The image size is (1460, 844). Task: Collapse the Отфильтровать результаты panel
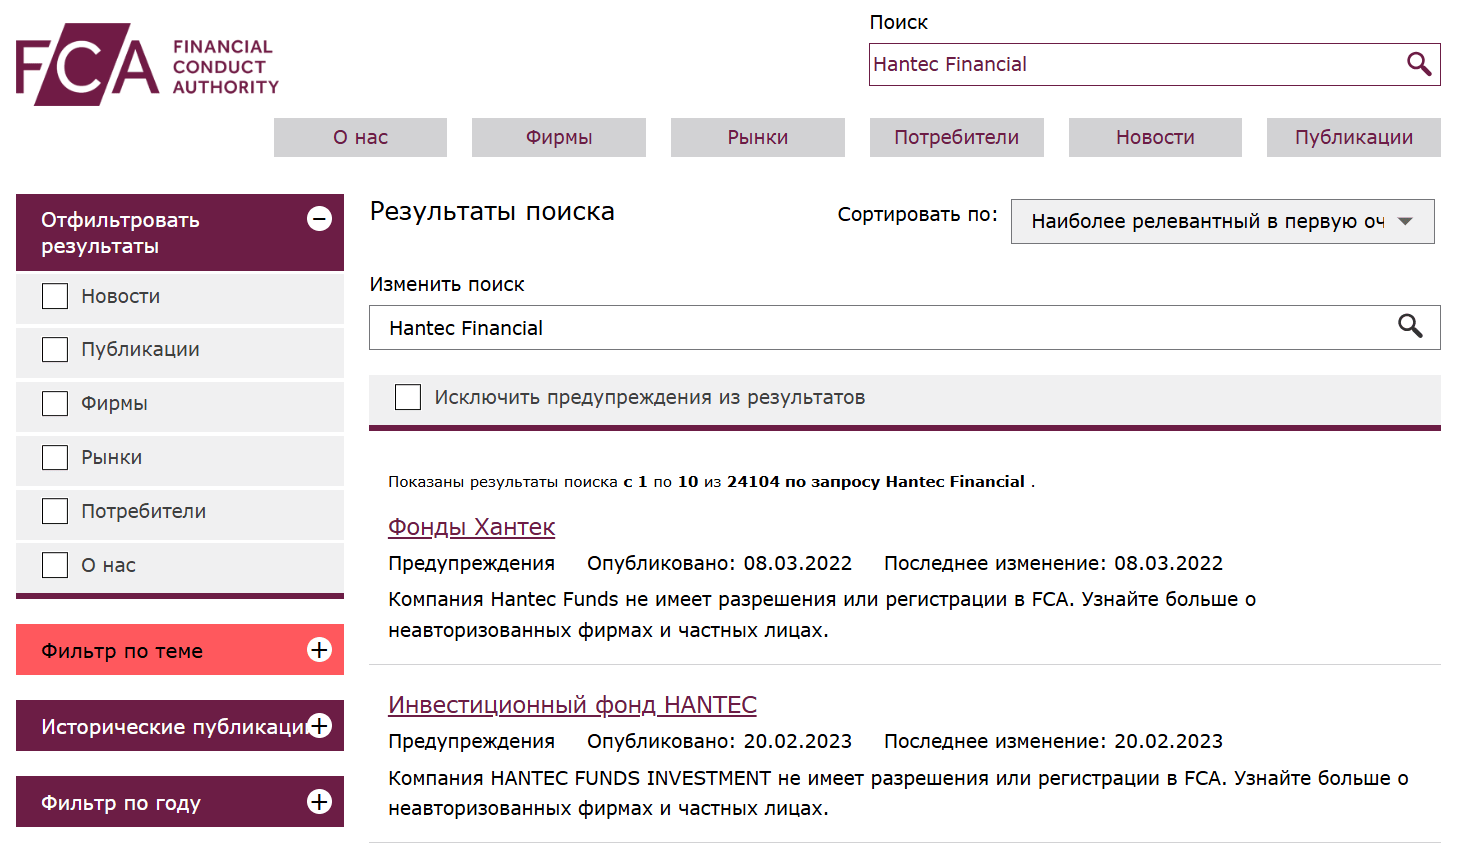coord(319,217)
